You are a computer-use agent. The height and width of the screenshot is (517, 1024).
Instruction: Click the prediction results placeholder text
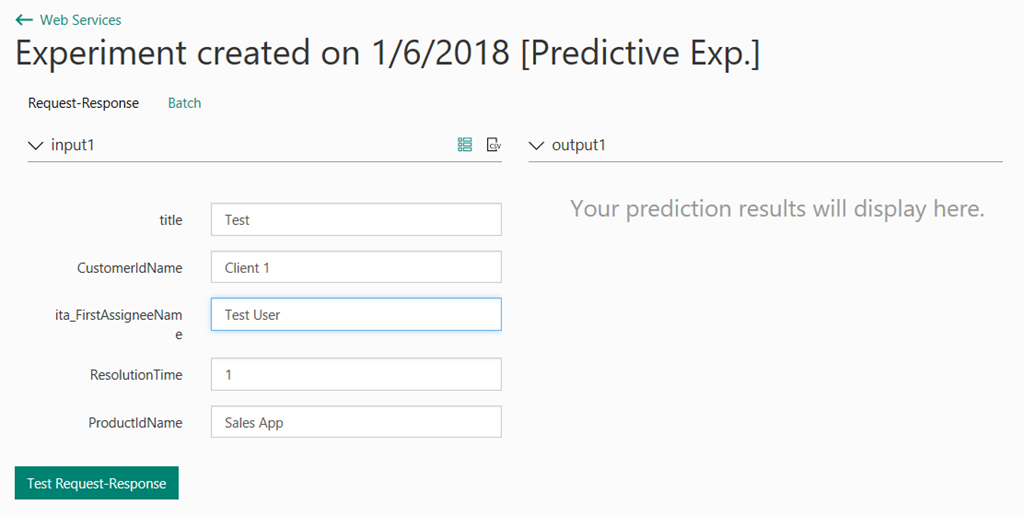click(x=777, y=209)
